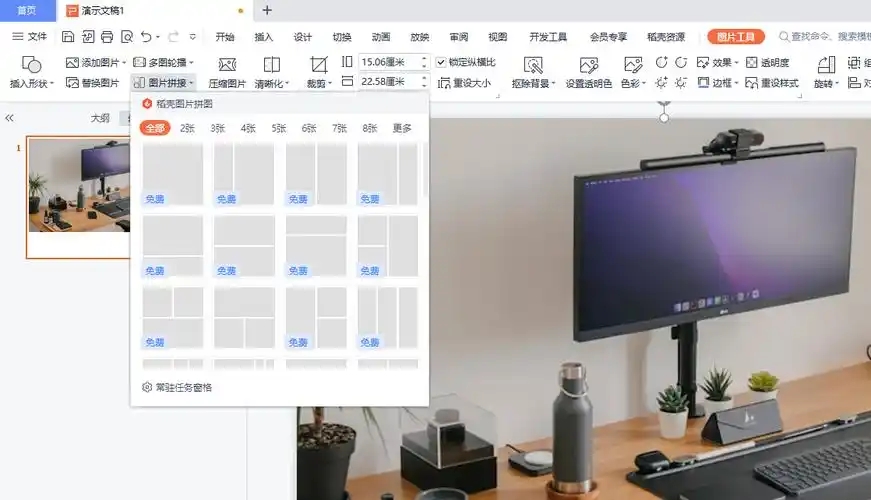Viewport: 871px width, 500px height.
Task: Click 常驻任务窗格 pin task pane
Action: click(x=177, y=387)
